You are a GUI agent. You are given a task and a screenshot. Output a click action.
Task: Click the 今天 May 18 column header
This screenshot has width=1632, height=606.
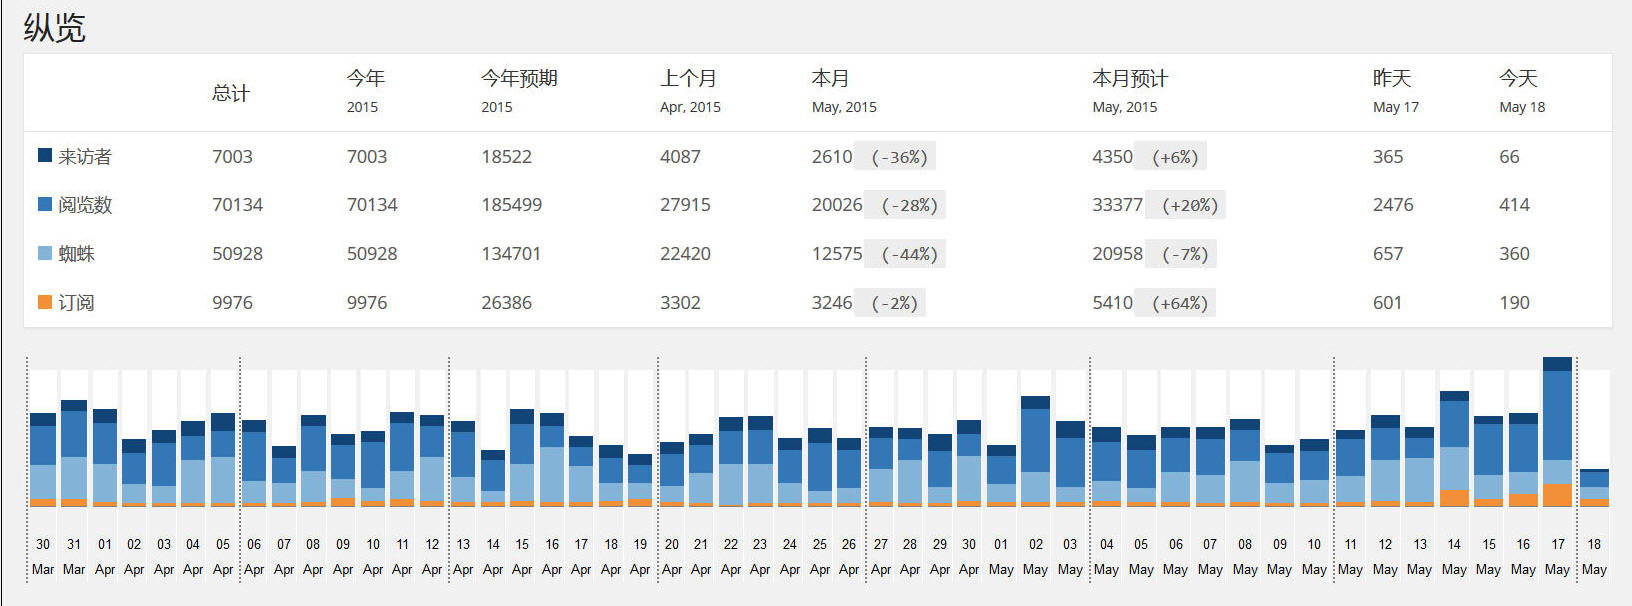(1518, 79)
